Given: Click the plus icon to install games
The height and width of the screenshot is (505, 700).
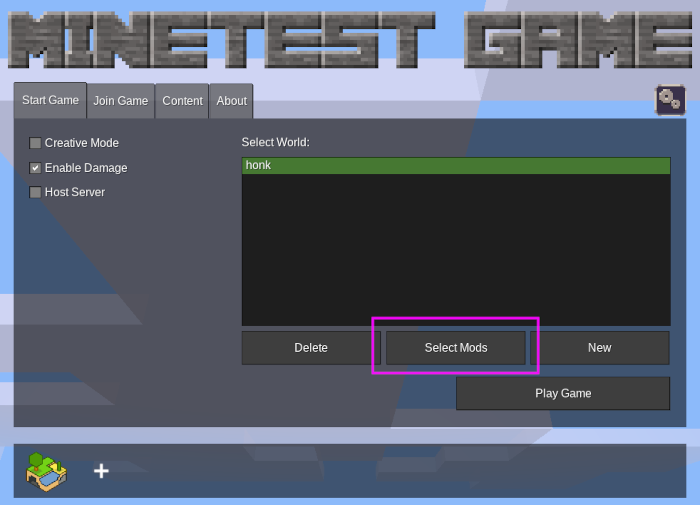Looking at the screenshot, I should pos(101,471).
